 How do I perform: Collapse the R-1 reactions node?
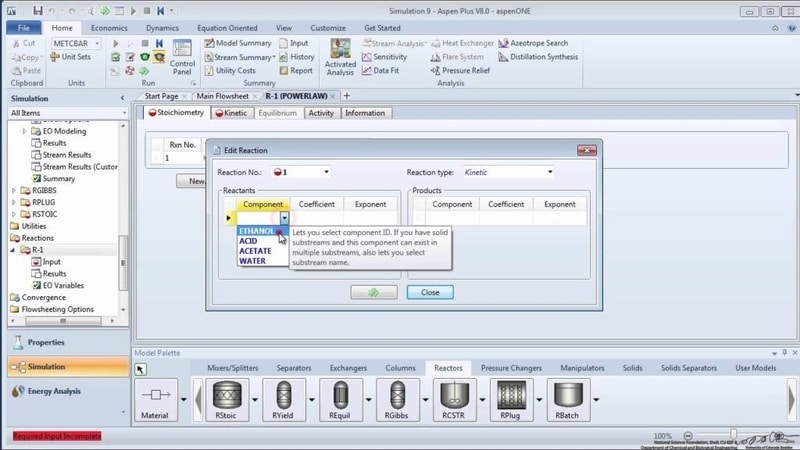(13, 250)
